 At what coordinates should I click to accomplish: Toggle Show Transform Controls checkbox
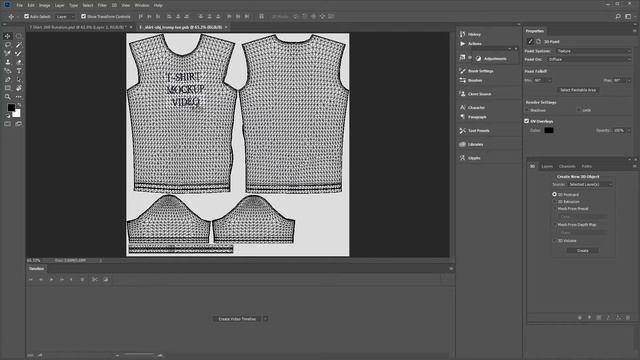click(83, 16)
